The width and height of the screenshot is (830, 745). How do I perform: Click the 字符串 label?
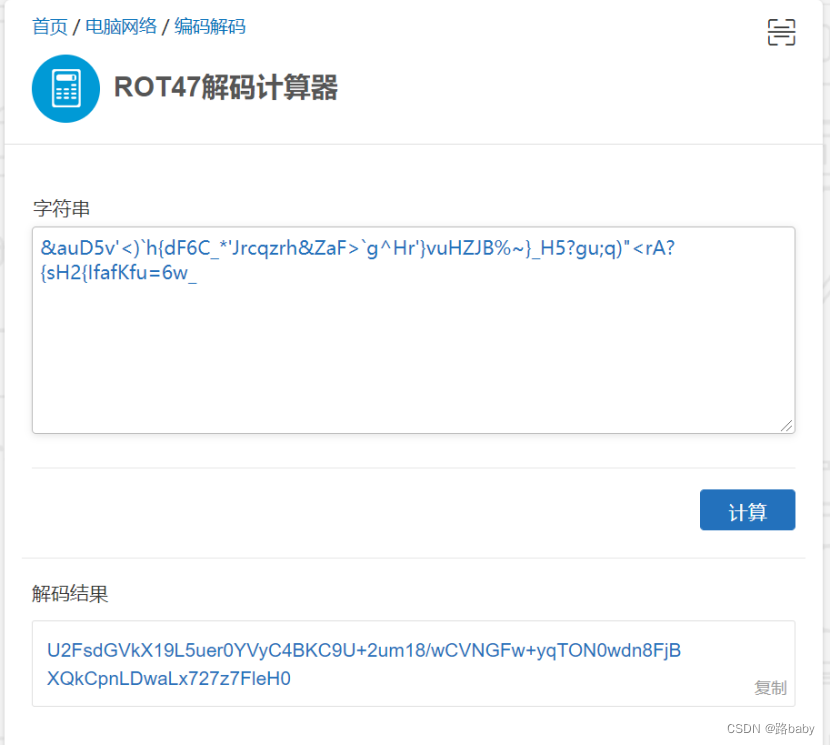coord(61,209)
